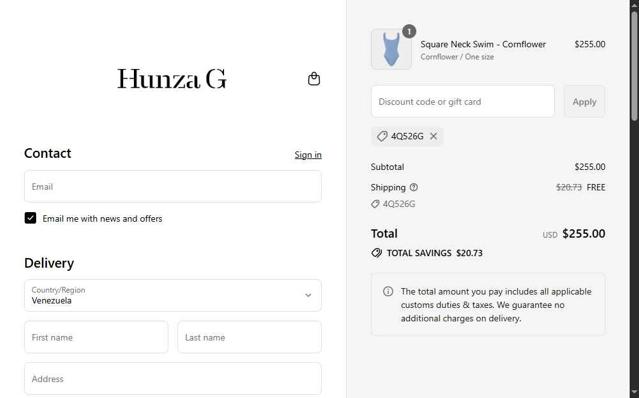
Task: Click the FREE shipping label
Action: point(596,187)
